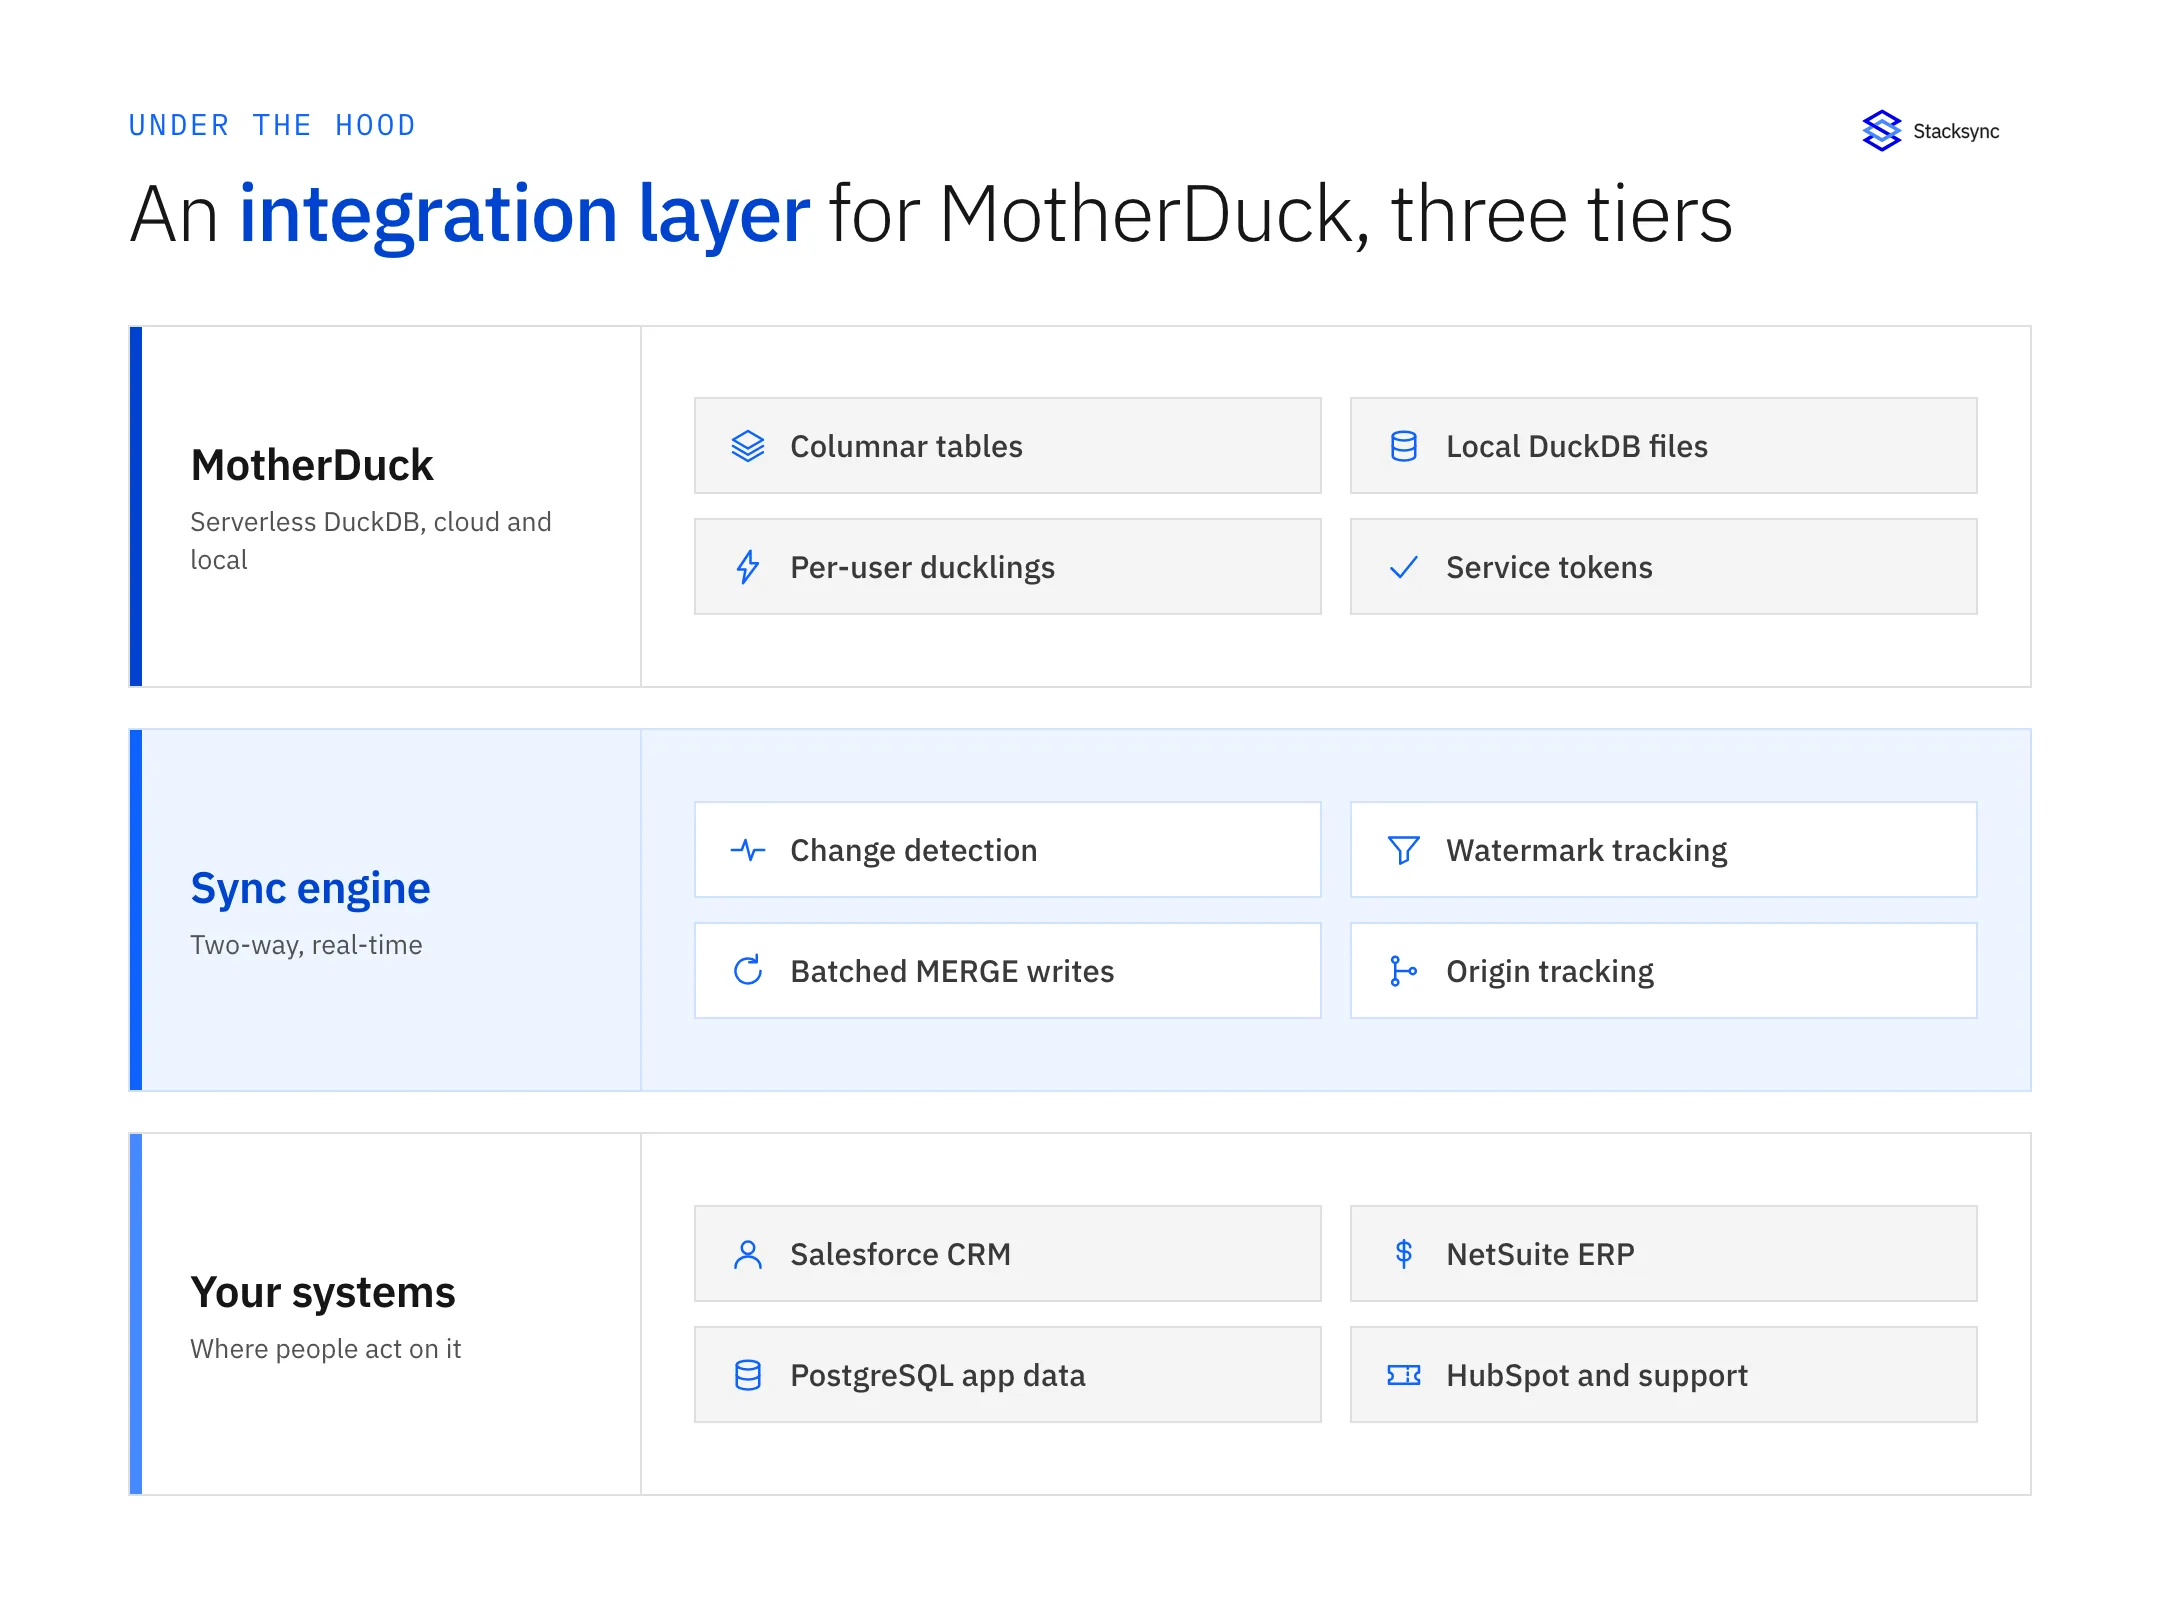Click the Sync engine tier heading

pyautogui.click(x=310, y=888)
